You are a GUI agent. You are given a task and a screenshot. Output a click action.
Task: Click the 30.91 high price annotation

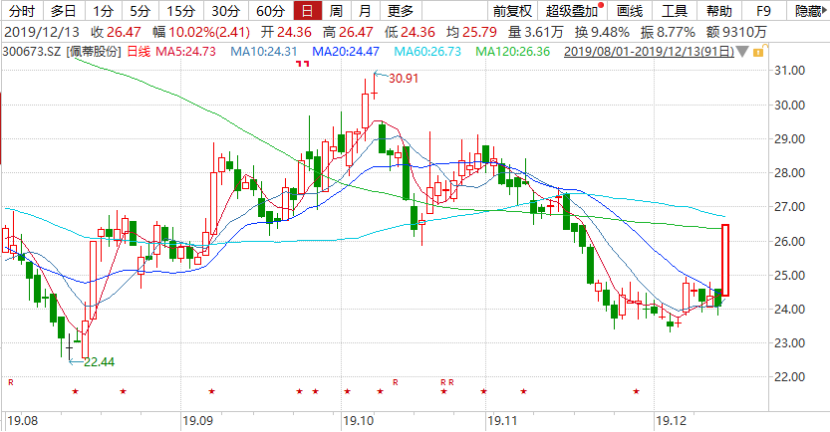403,78
